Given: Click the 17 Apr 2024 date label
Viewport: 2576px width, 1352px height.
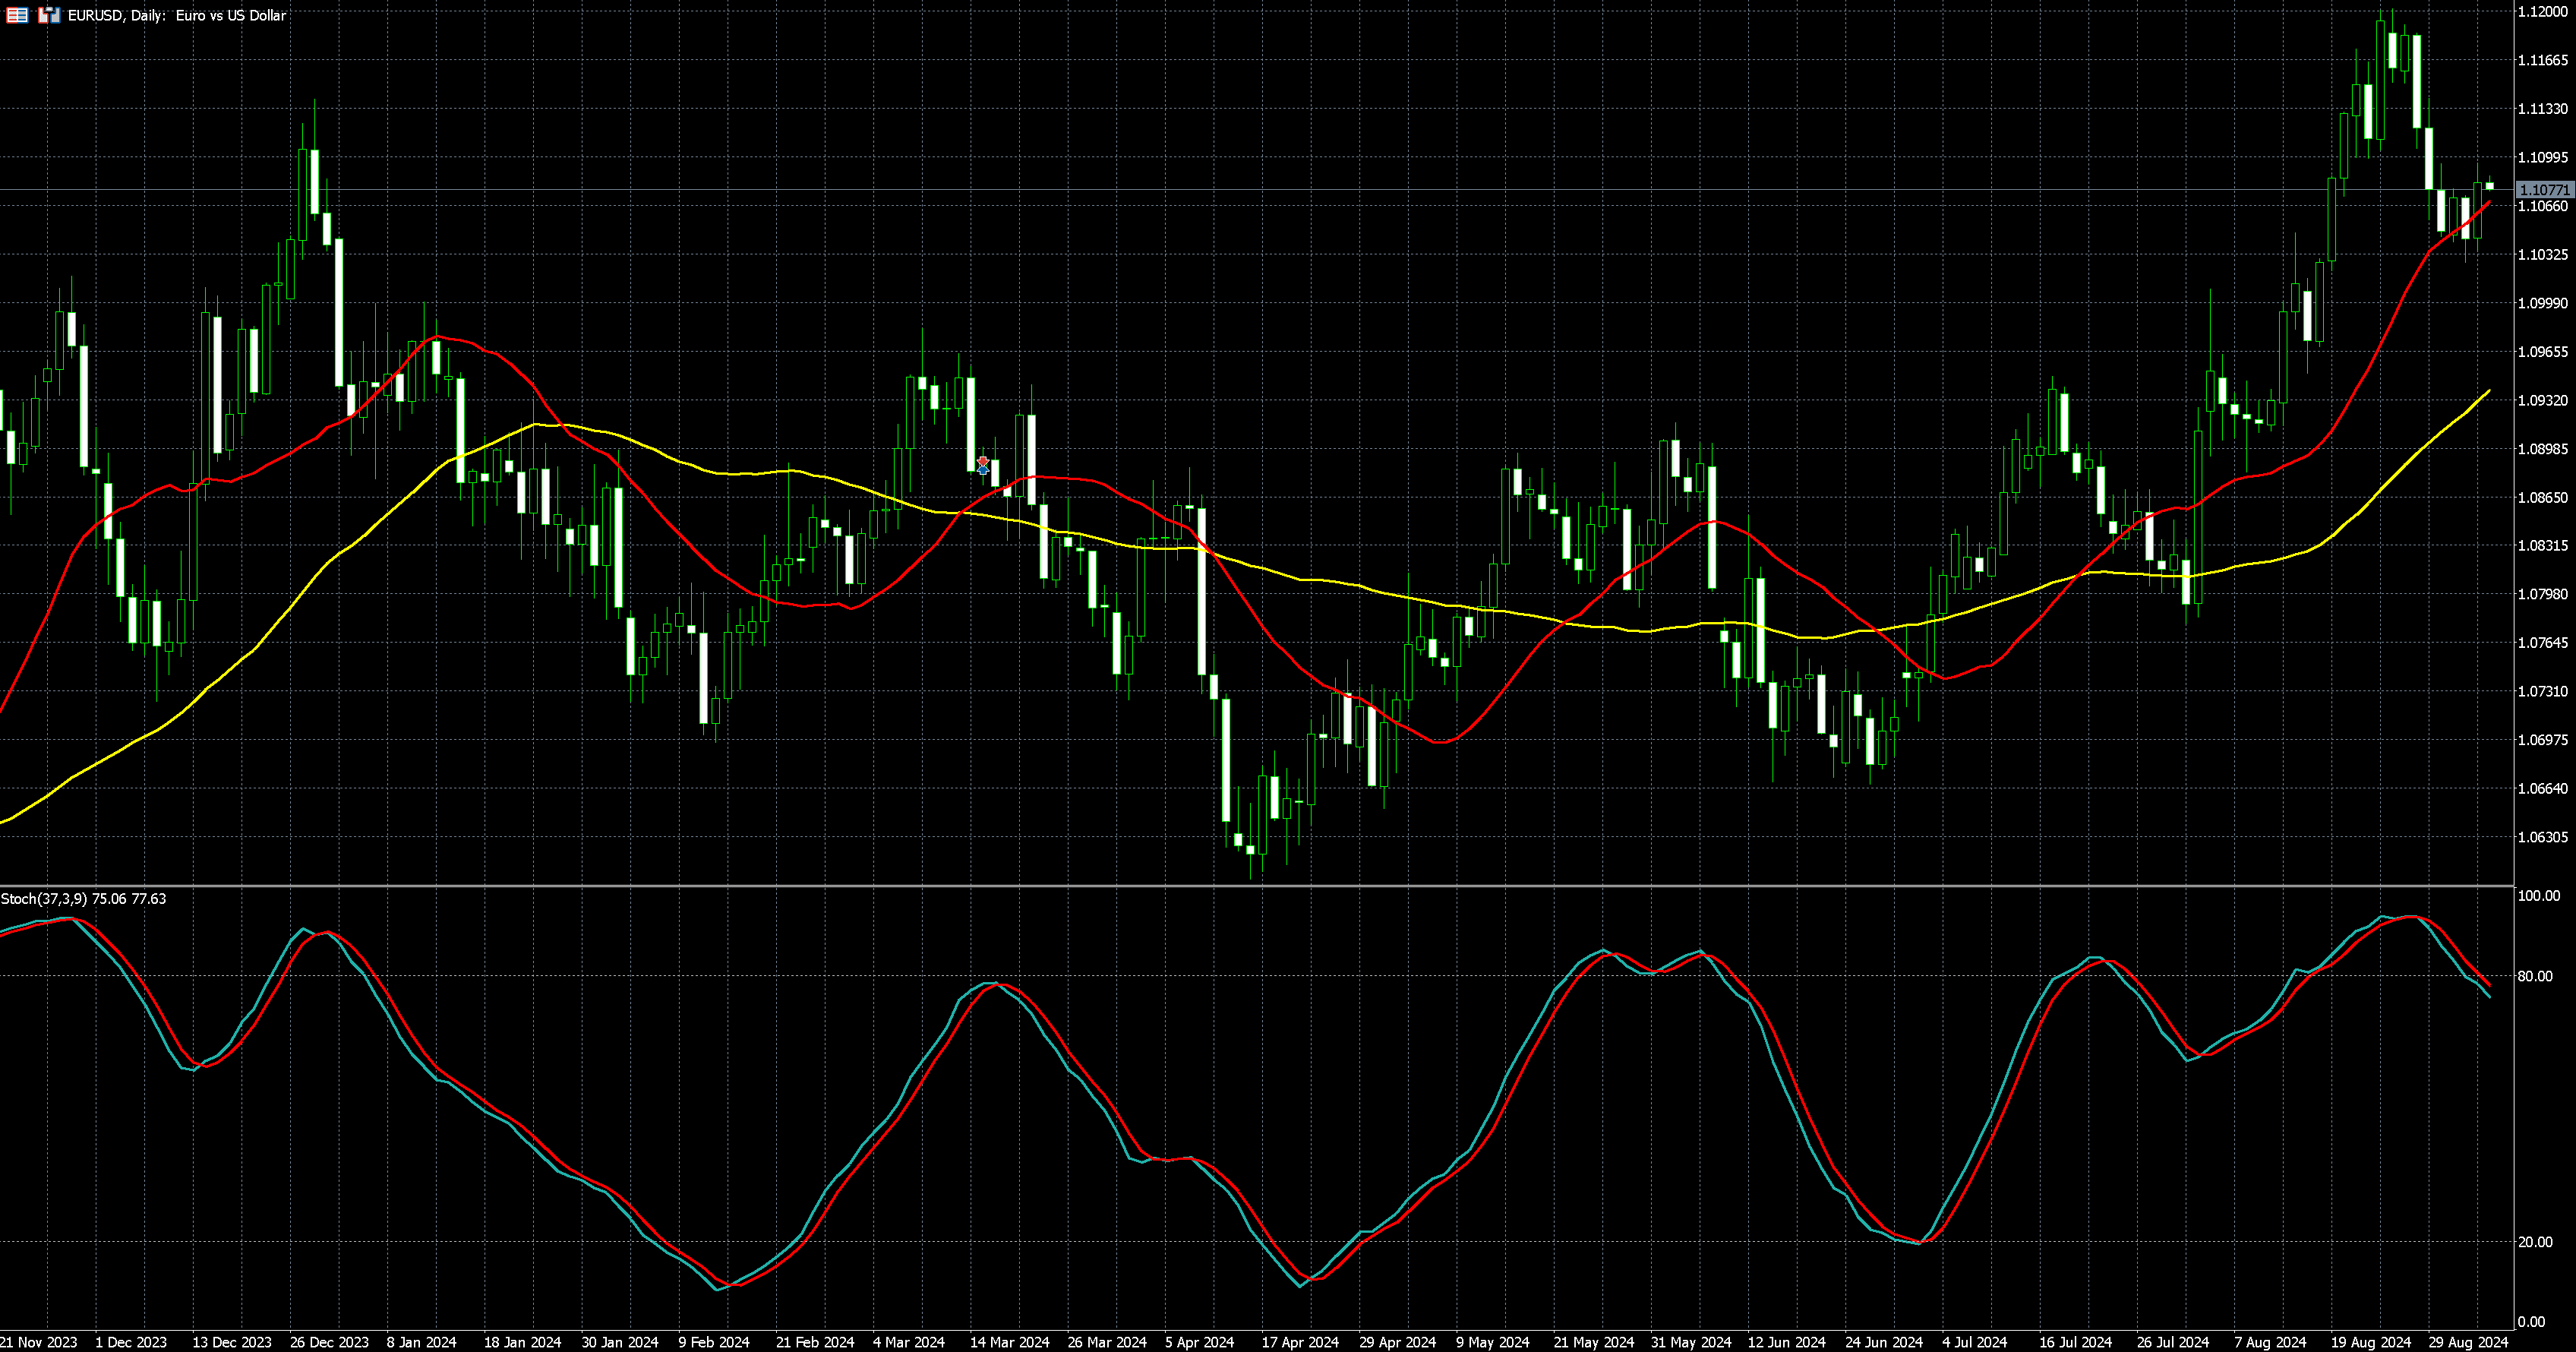Looking at the screenshot, I should click(x=1300, y=1342).
